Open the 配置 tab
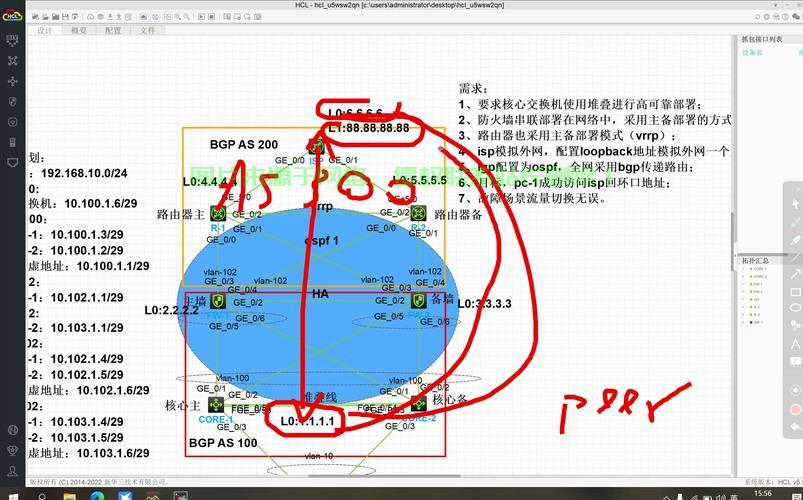The image size is (803, 500). click(113, 31)
